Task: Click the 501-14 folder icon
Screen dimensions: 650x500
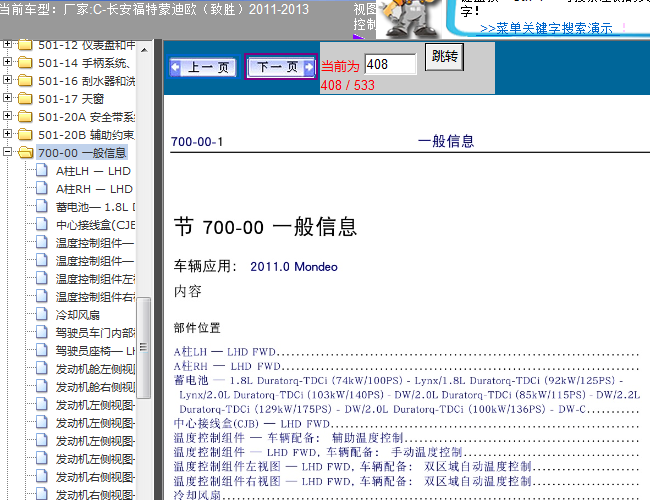Action: [25, 63]
